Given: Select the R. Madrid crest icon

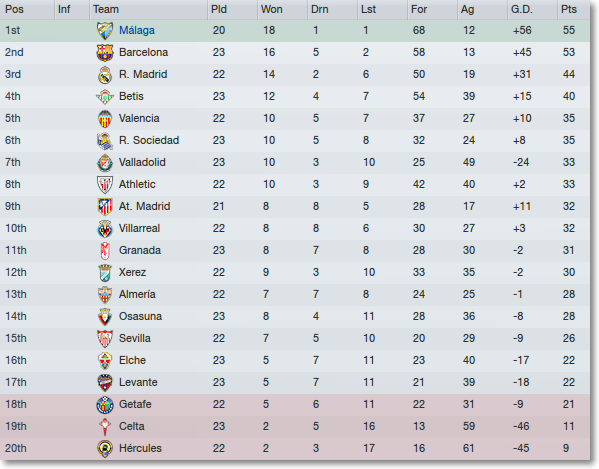Looking at the screenshot, I should (x=105, y=75).
